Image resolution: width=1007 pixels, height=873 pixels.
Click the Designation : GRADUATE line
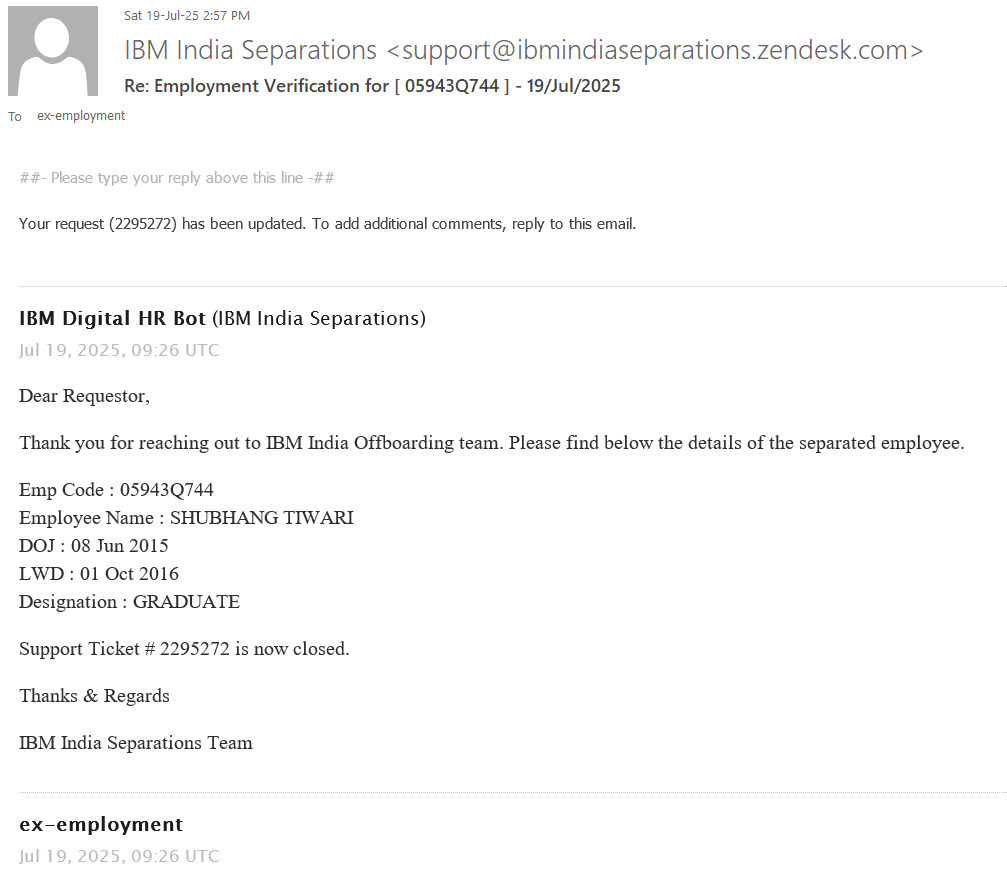pos(129,602)
